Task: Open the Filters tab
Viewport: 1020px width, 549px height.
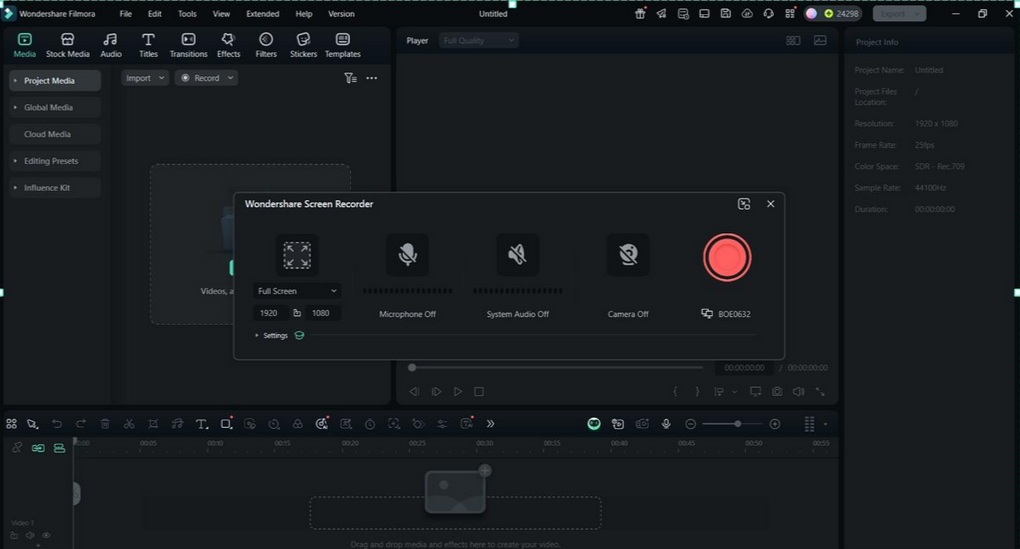Action: pos(266,46)
